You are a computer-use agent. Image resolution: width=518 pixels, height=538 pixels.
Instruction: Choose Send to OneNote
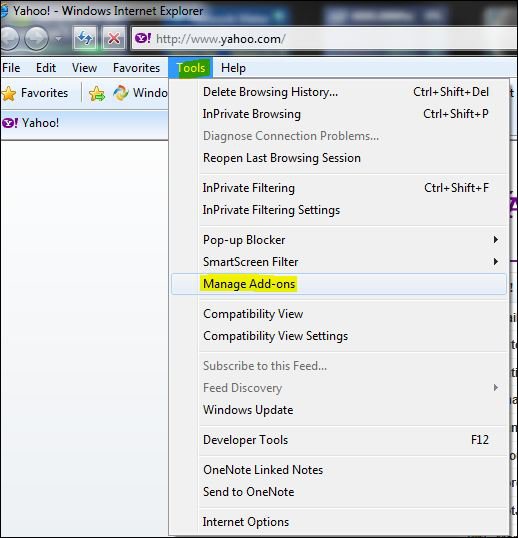tap(339, 492)
